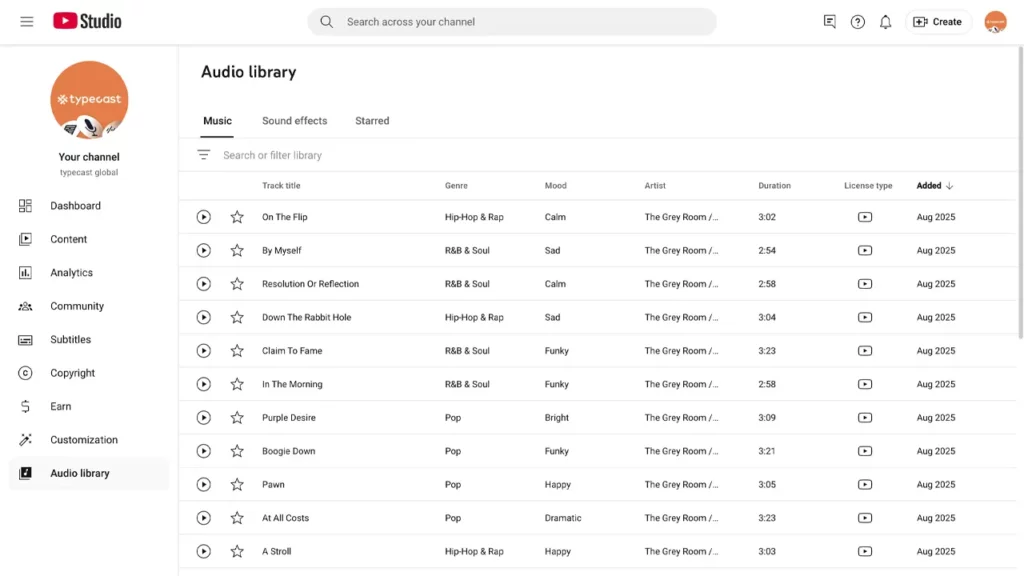Image resolution: width=1024 pixels, height=576 pixels.
Task: Star the track In The Morning
Action: [x=237, y=384]
